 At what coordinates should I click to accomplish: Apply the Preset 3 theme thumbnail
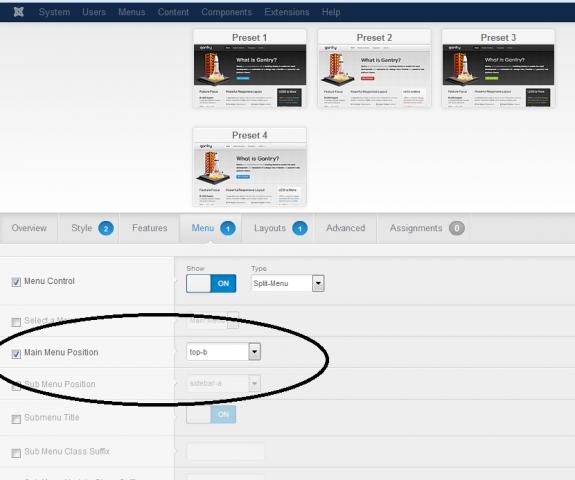[x=498, y=69]
